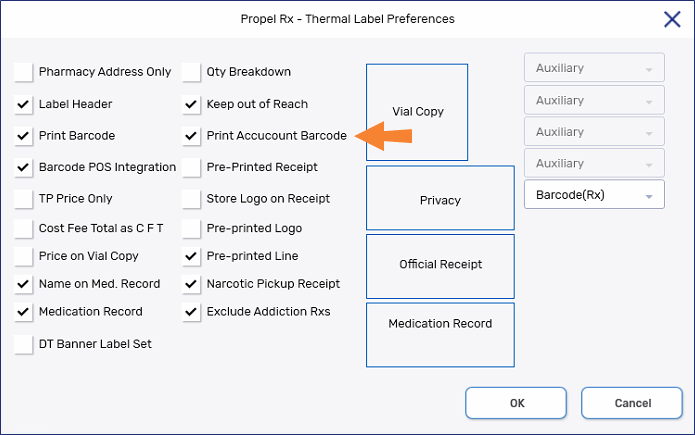Check the TP Price Only box
695x435 pixels.
tap(23, 199)
